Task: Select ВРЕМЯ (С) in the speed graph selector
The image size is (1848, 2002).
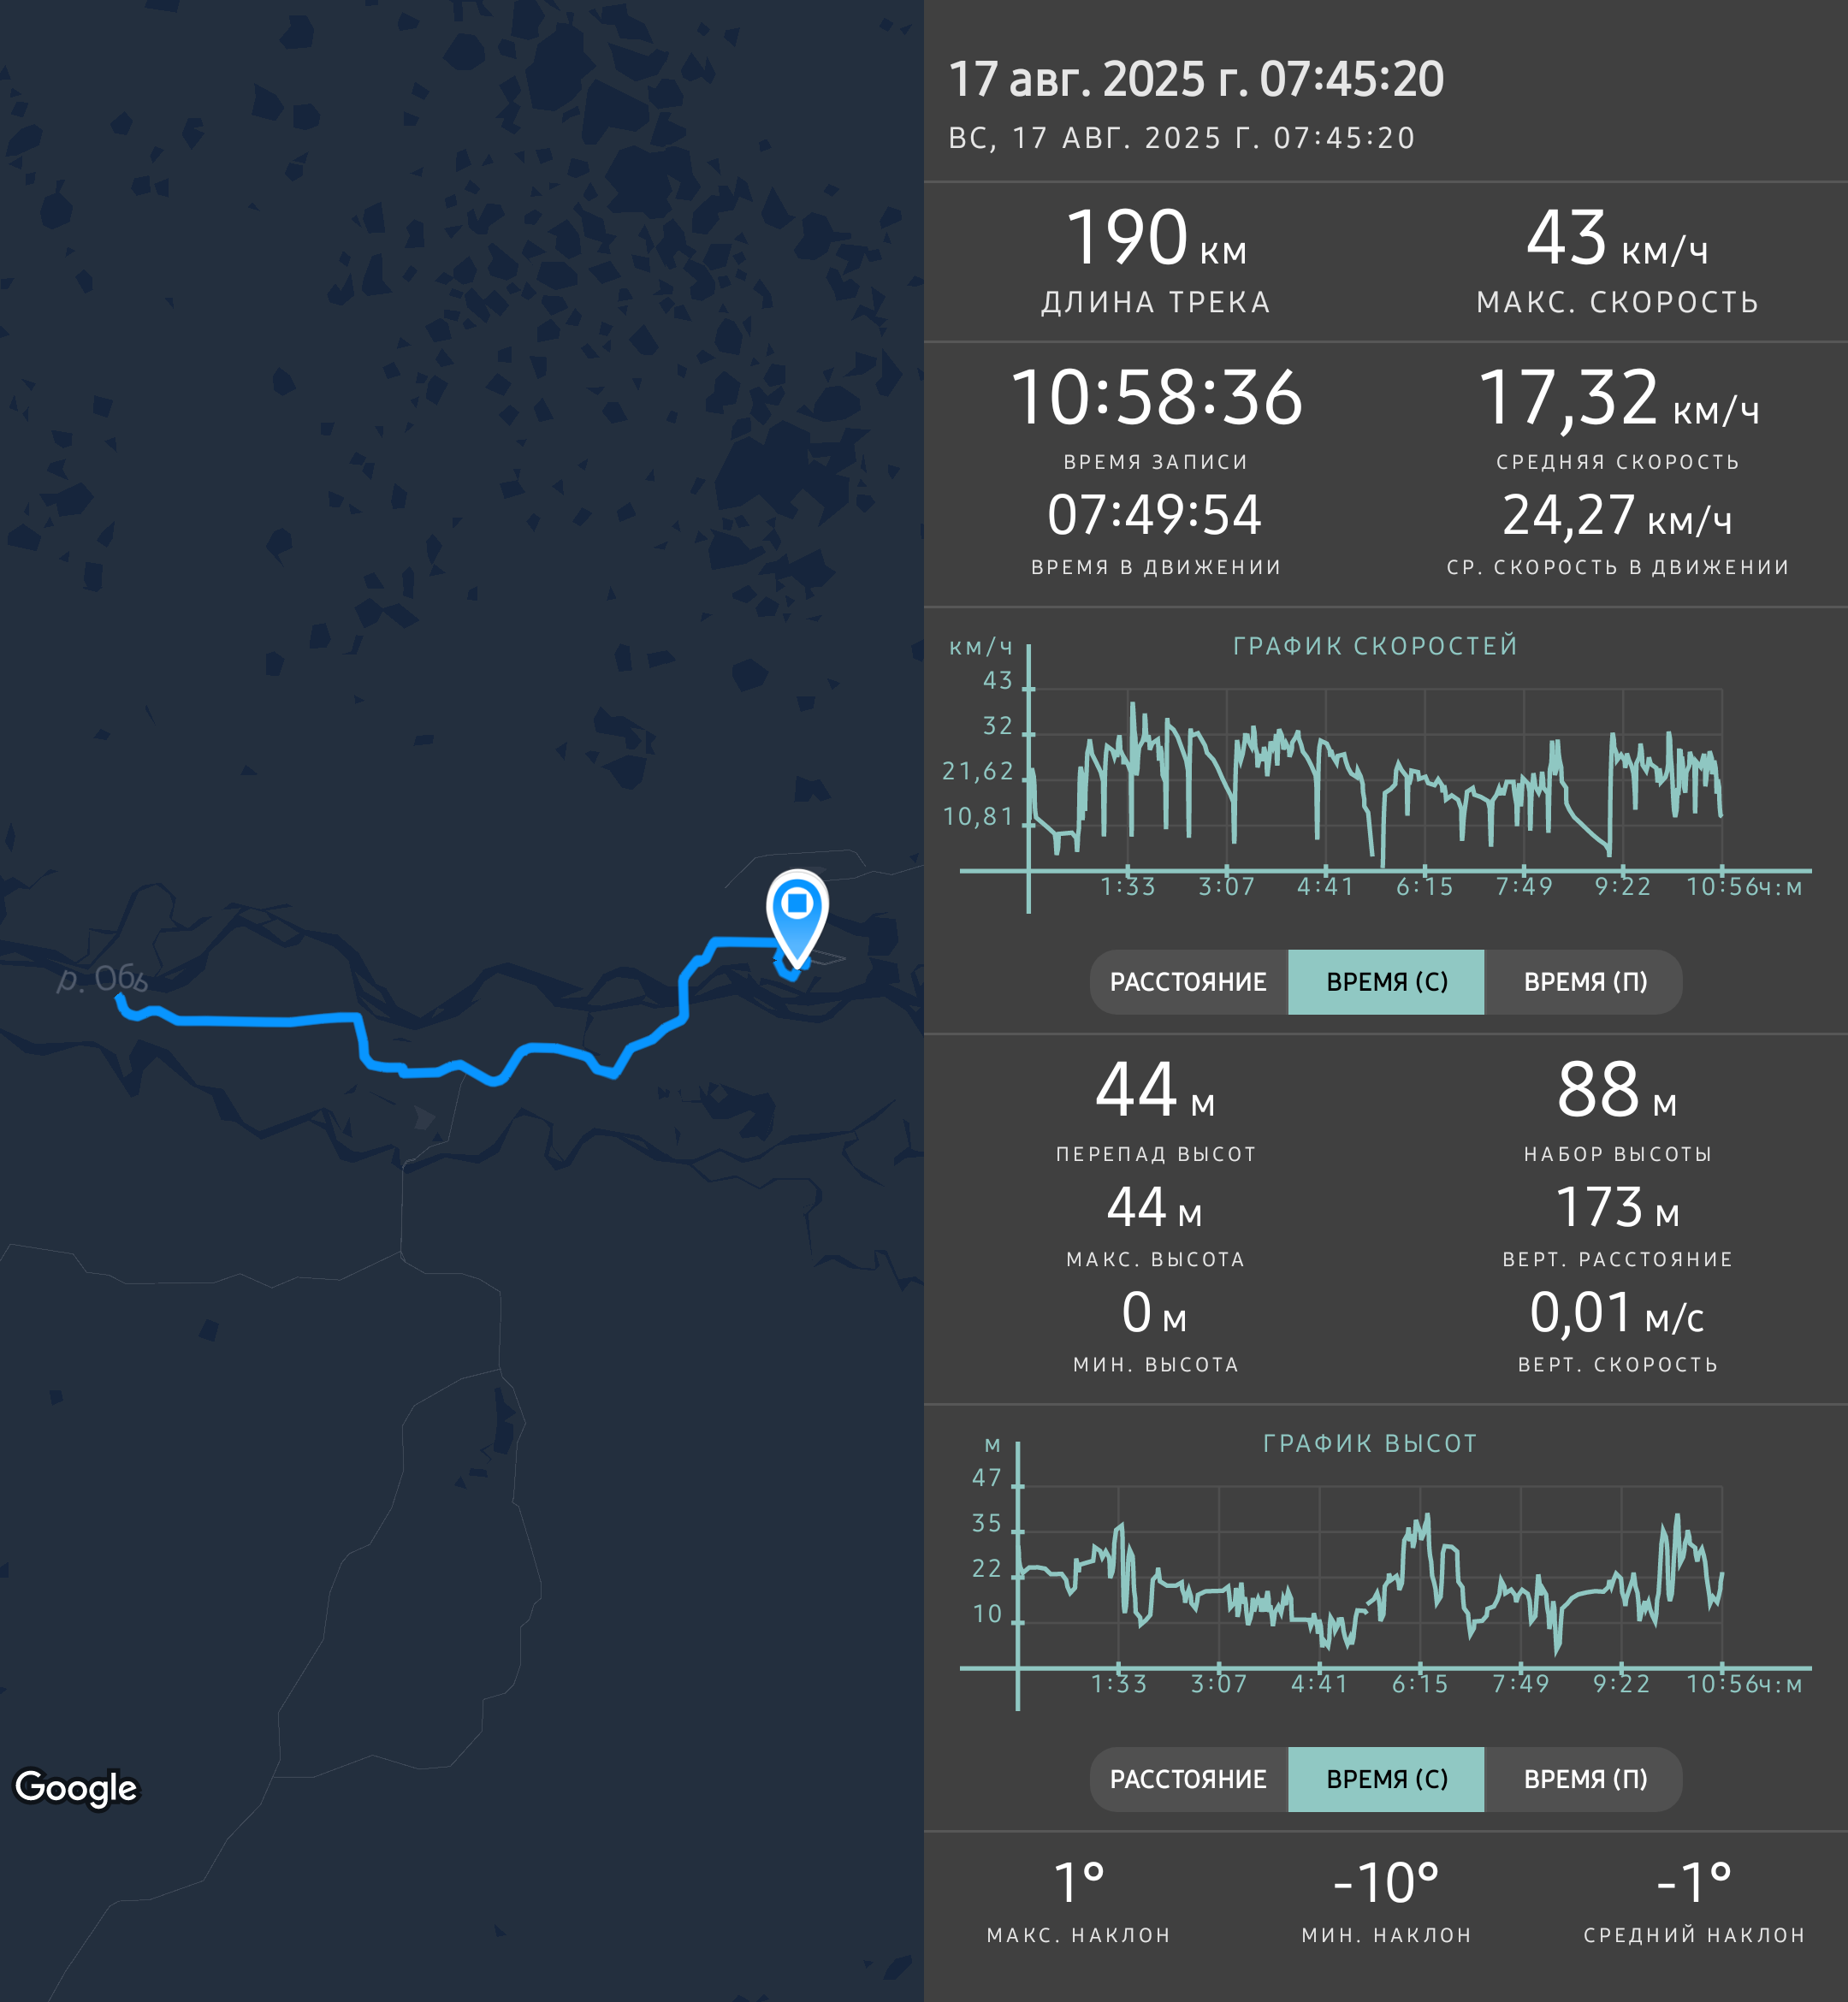Action: [x=1386, y=982]
